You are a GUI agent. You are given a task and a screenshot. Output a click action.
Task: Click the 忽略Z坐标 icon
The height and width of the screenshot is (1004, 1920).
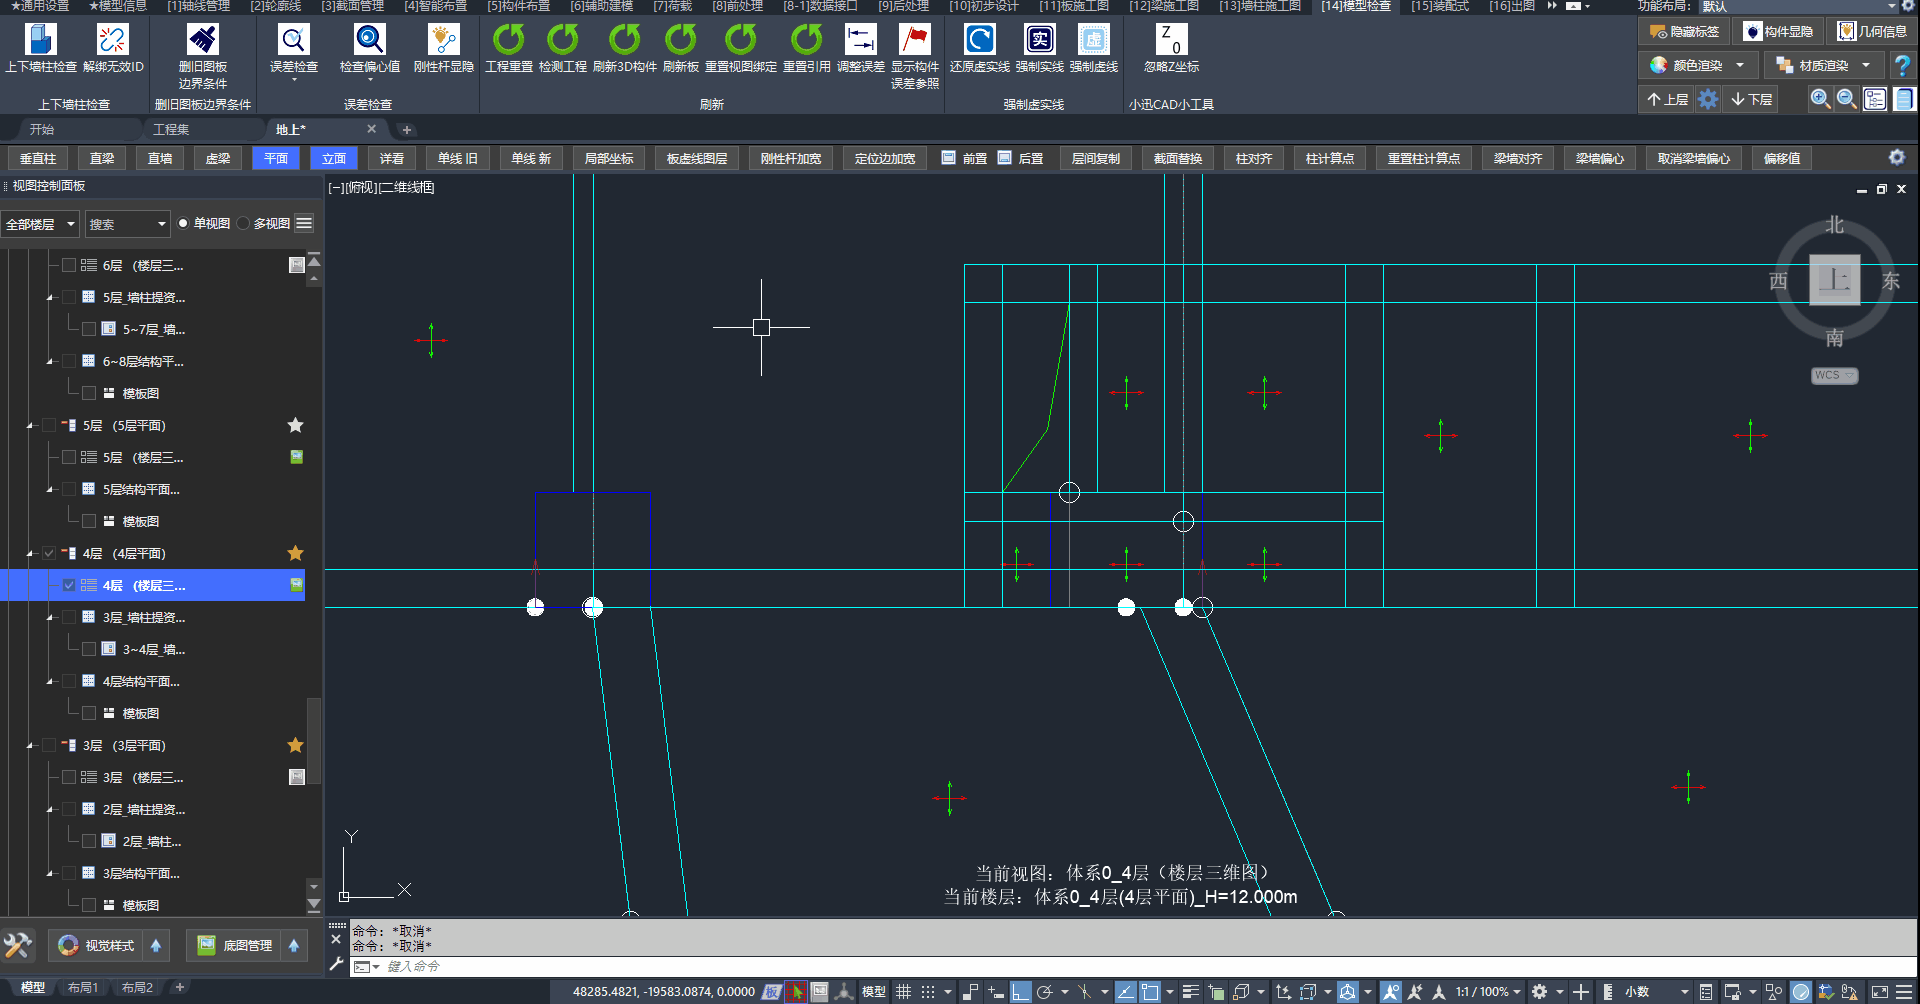1171,40
